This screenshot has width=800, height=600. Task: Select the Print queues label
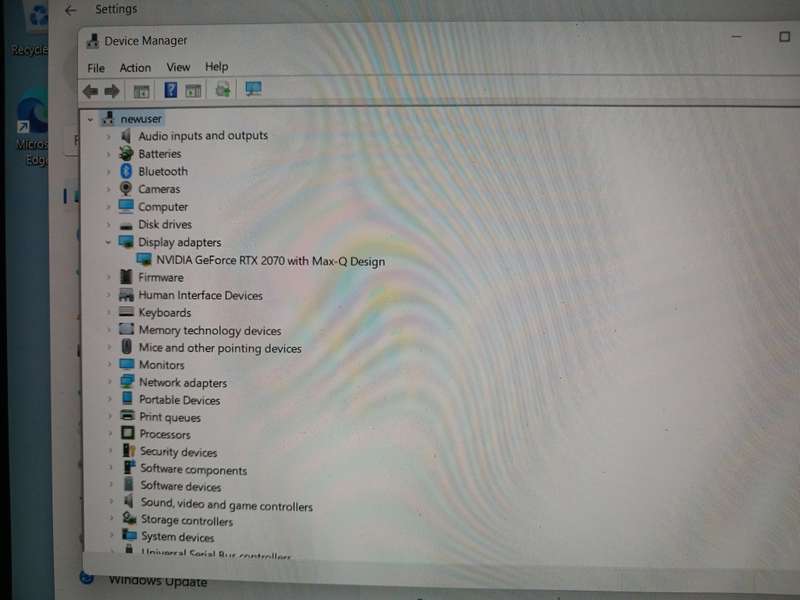(x=170, y=417)
